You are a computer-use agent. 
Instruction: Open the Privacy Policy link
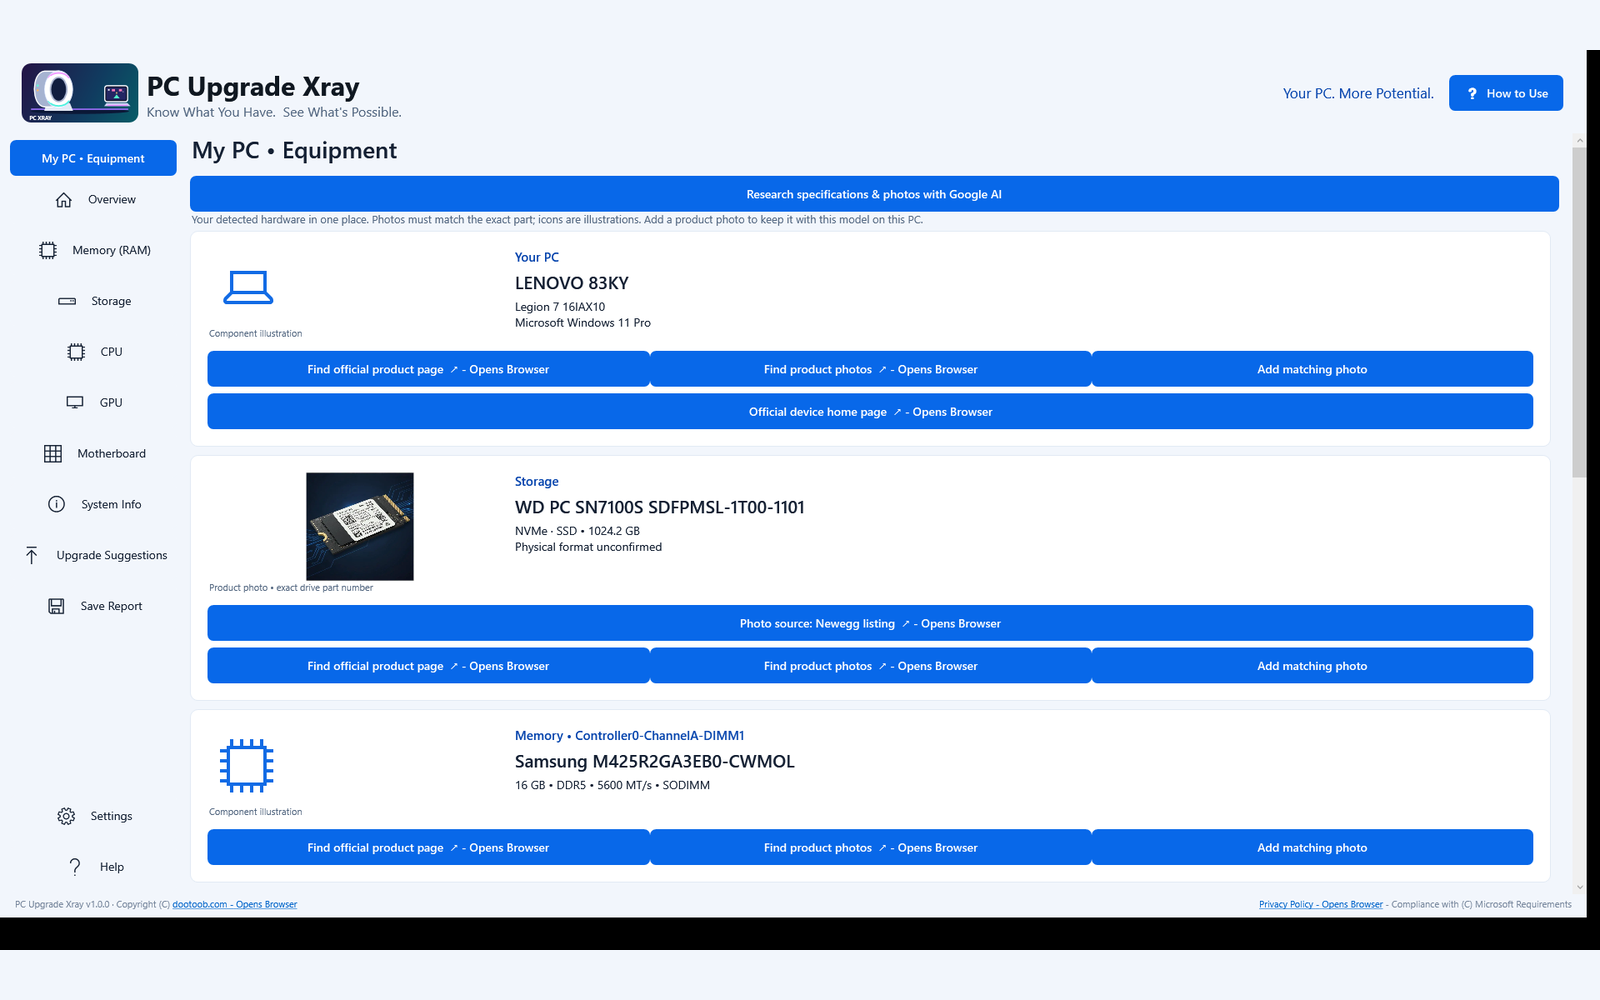pyautogui.click(x=1321, y=904)
